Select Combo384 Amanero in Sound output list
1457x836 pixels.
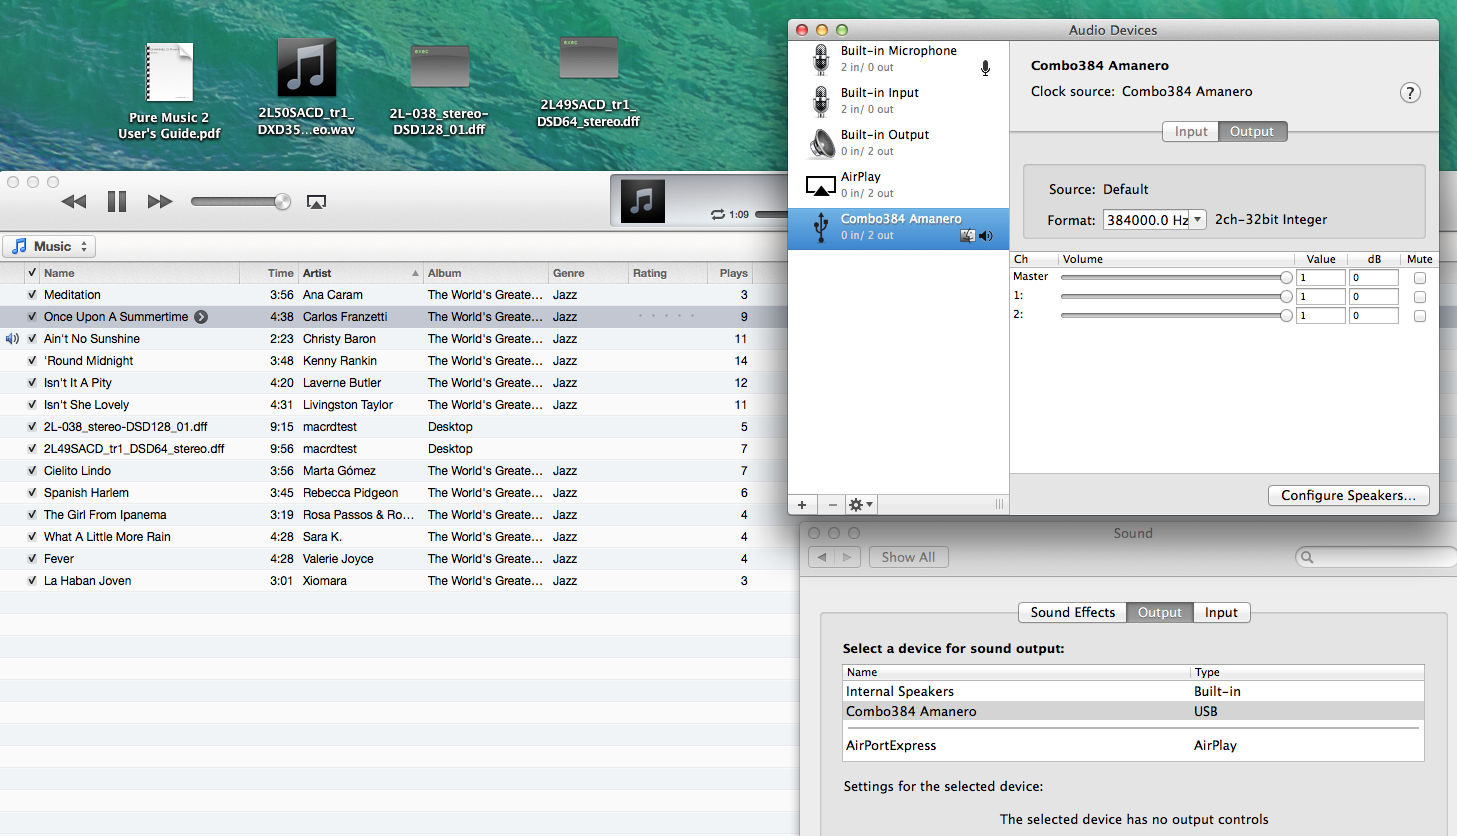(x=1133, y=711)
